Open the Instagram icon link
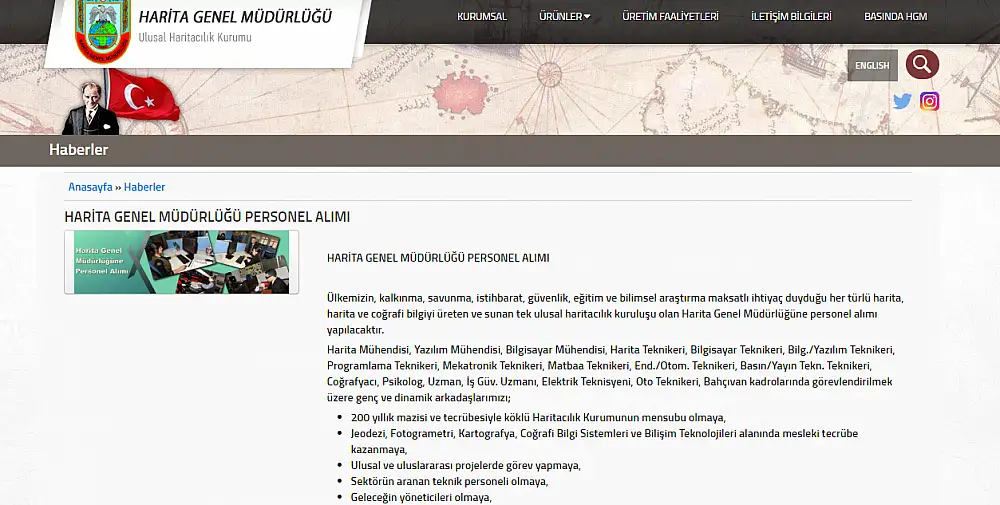 (x=929, y=101)
